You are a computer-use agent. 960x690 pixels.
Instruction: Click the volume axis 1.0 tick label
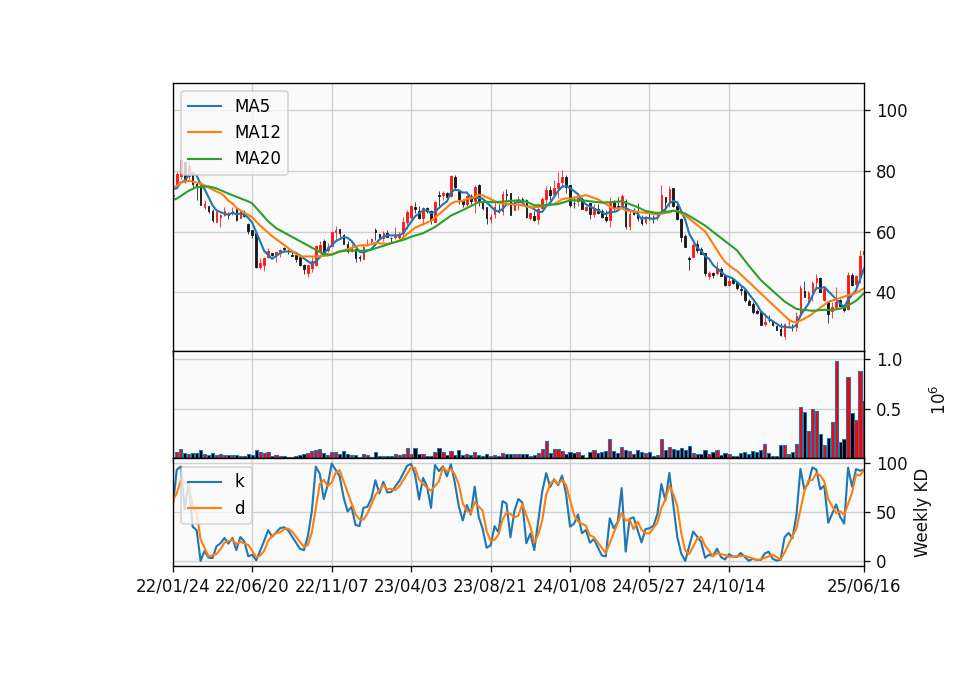click(x=890, y=360)
